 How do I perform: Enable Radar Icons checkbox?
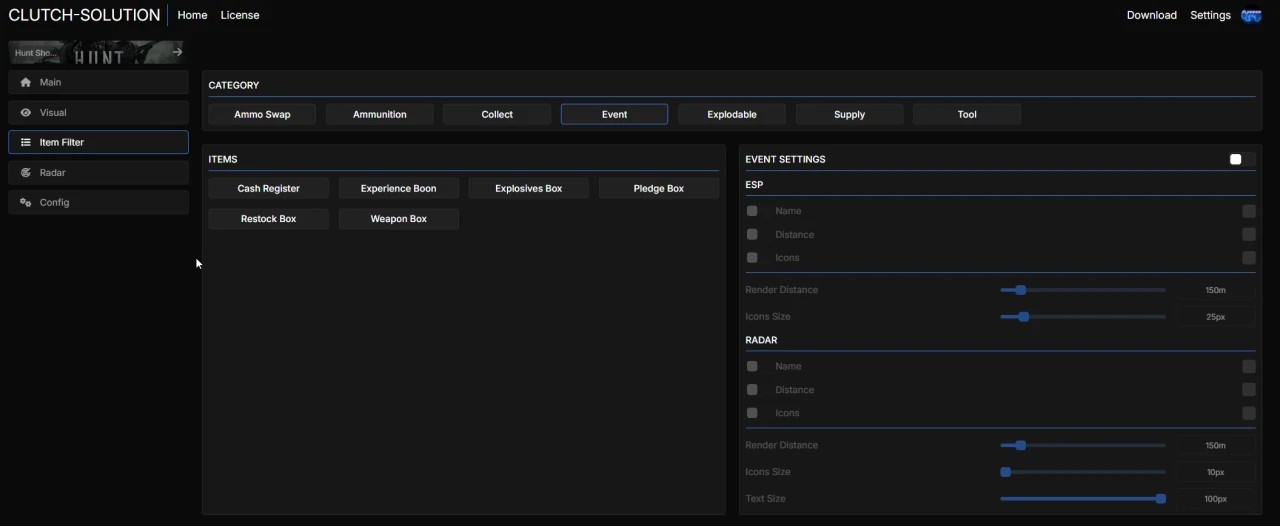pyautogui.click(x=752, y=412)
